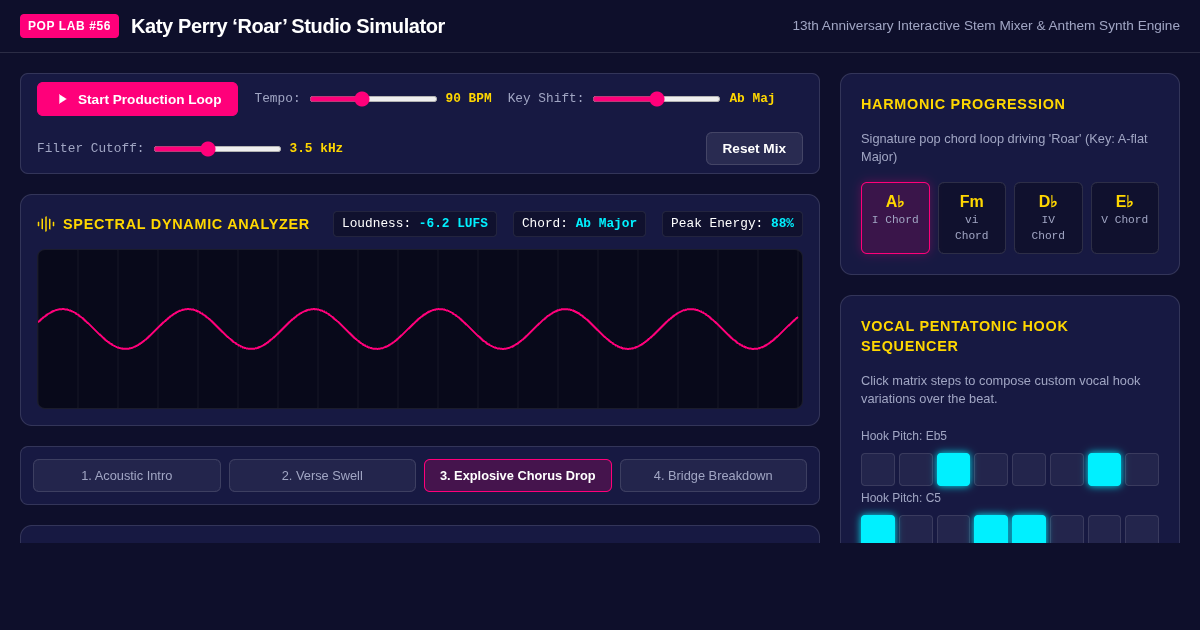
Task: Disable active step 5 in C5 hook row
Action: point(1029,529)
